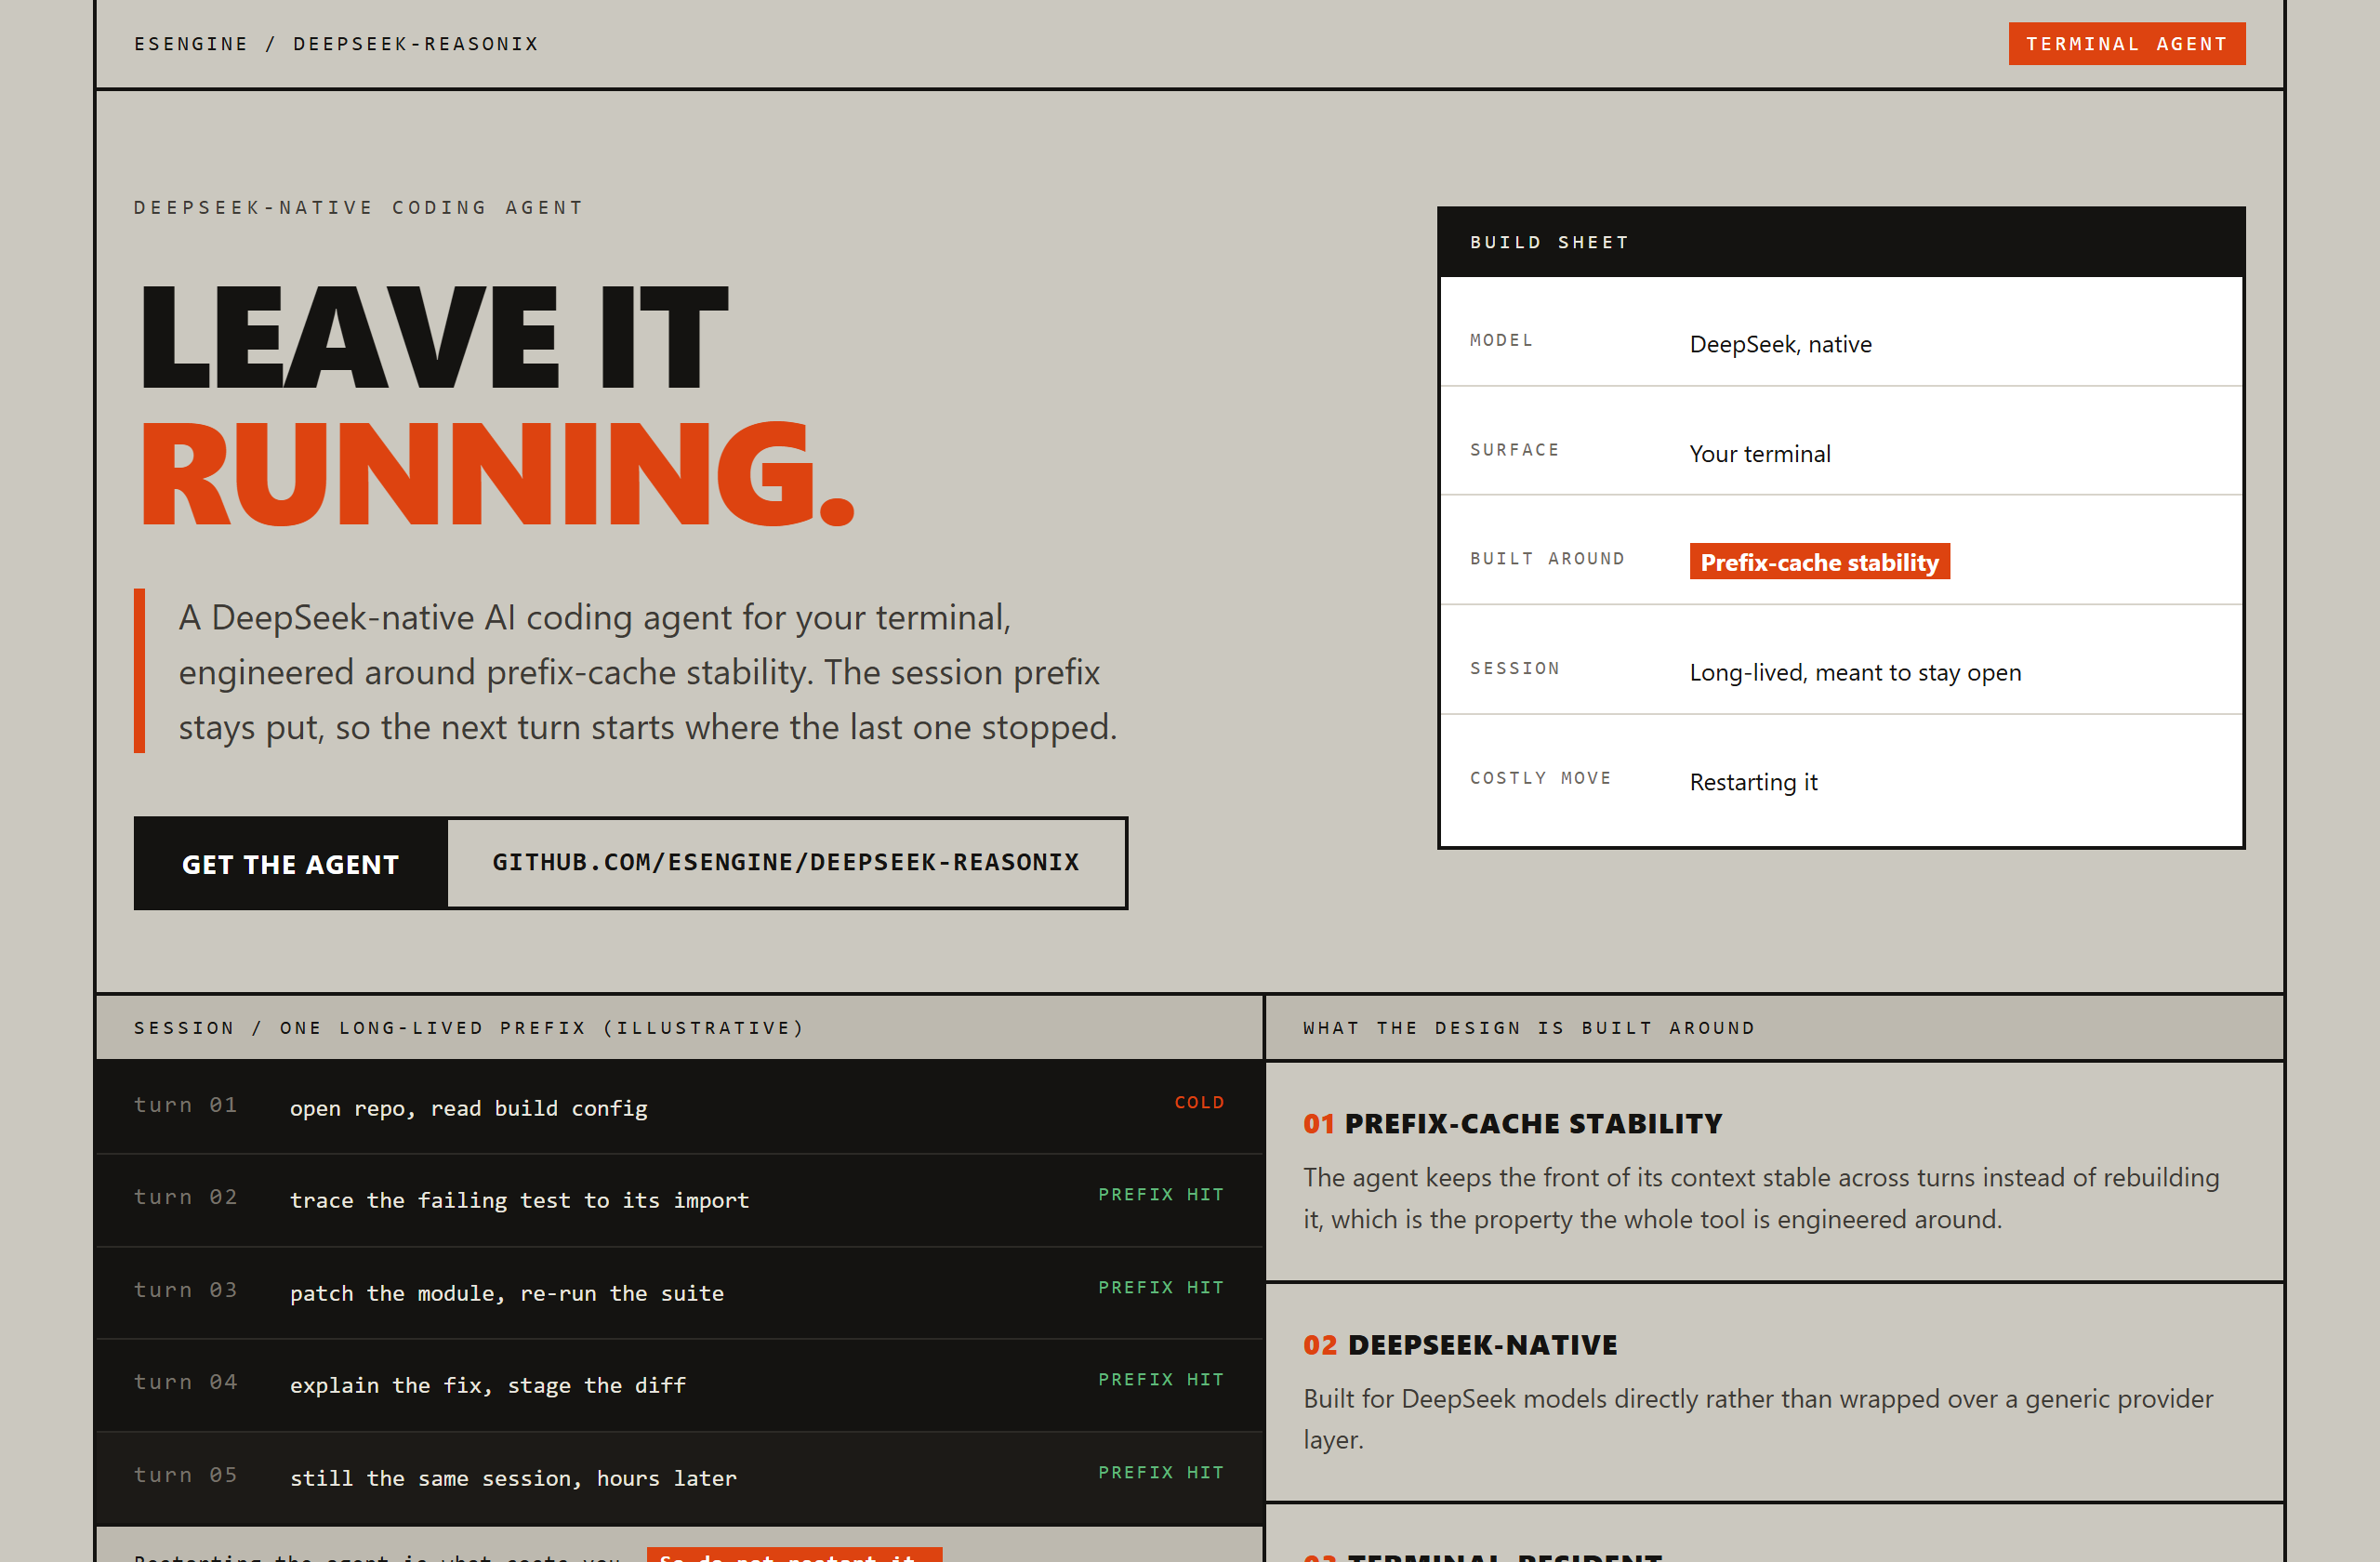Click the orange RUNNING. headline
This screenshot has width=2380, height=1562.
click(x=496, y=474)
